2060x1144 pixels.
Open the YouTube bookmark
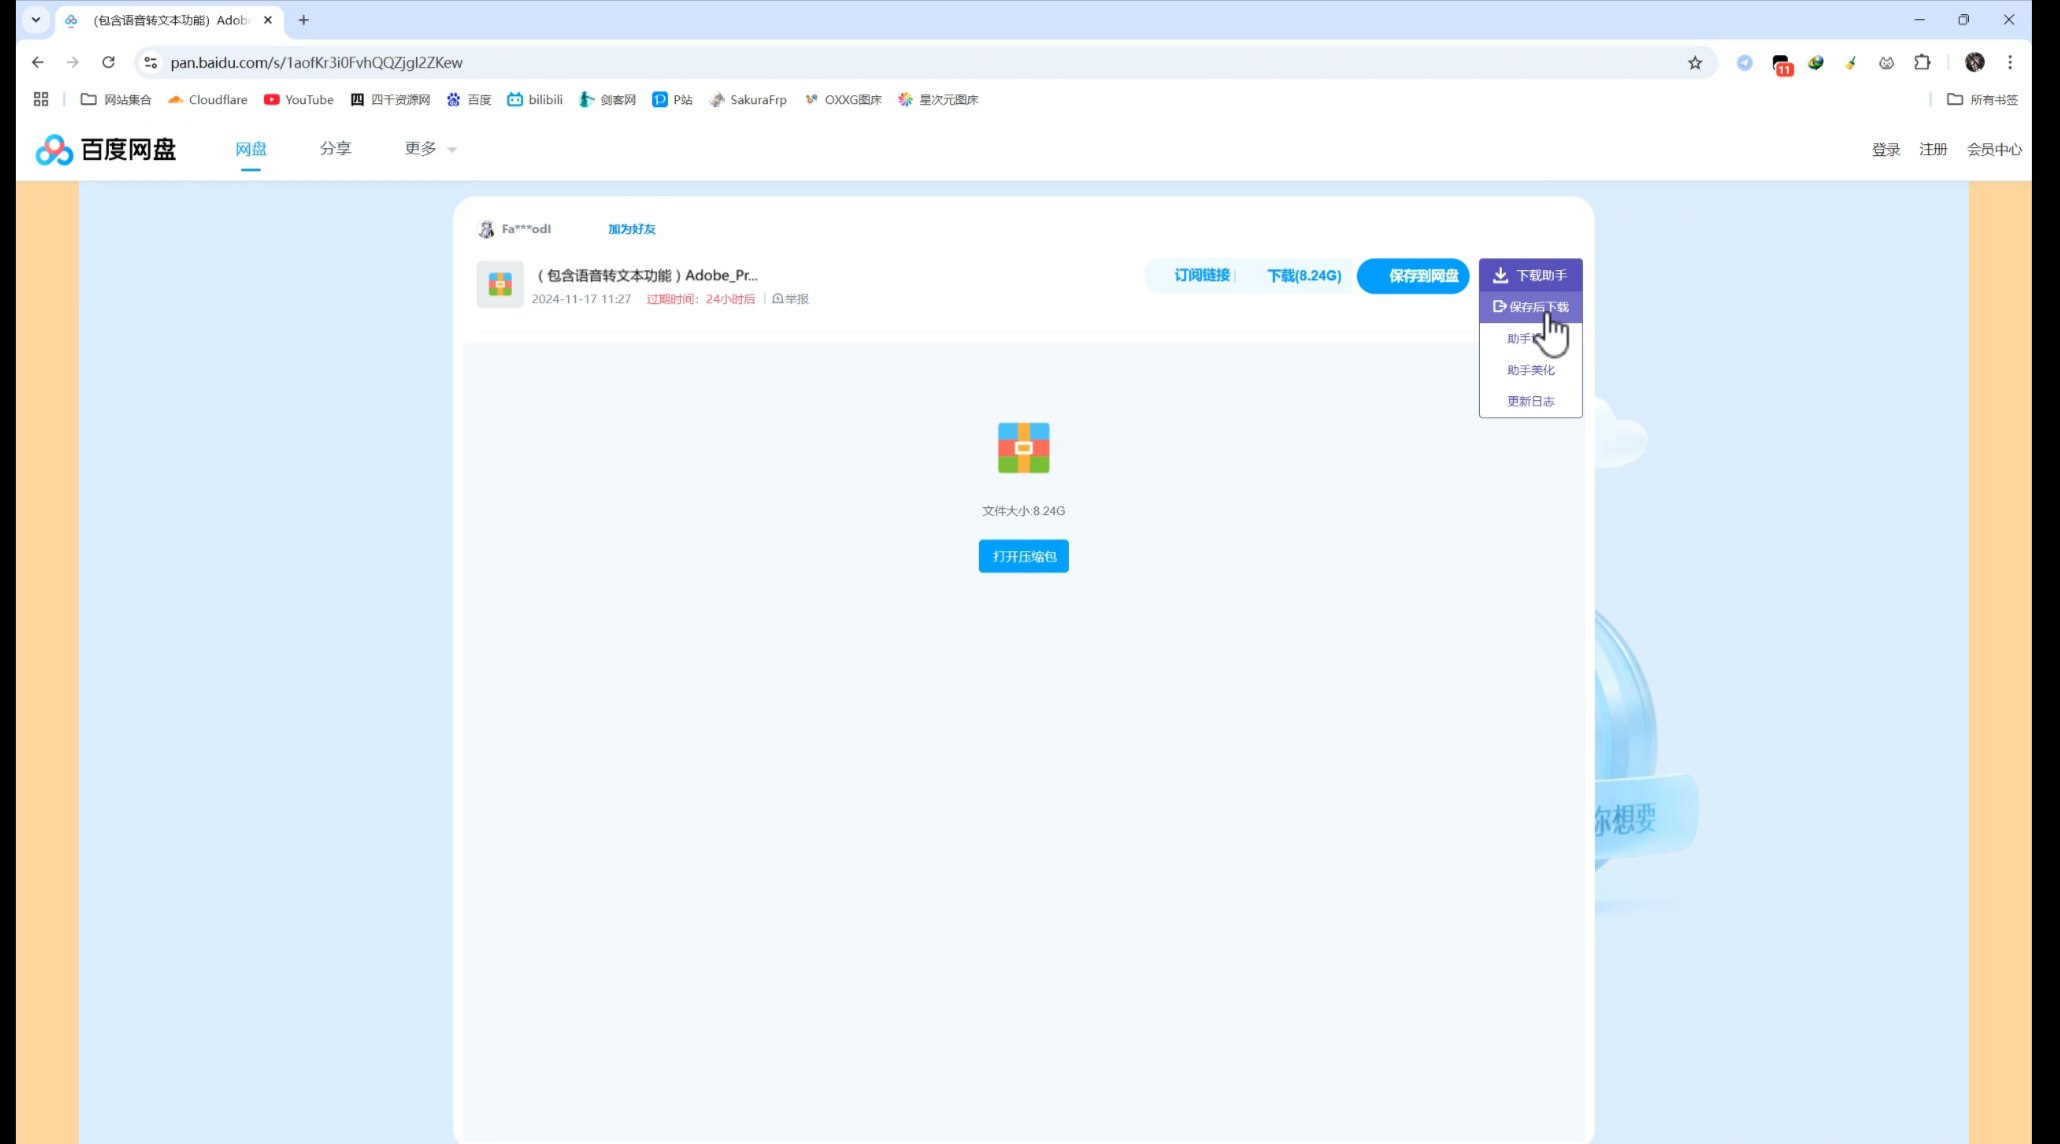tap(298, 99)
